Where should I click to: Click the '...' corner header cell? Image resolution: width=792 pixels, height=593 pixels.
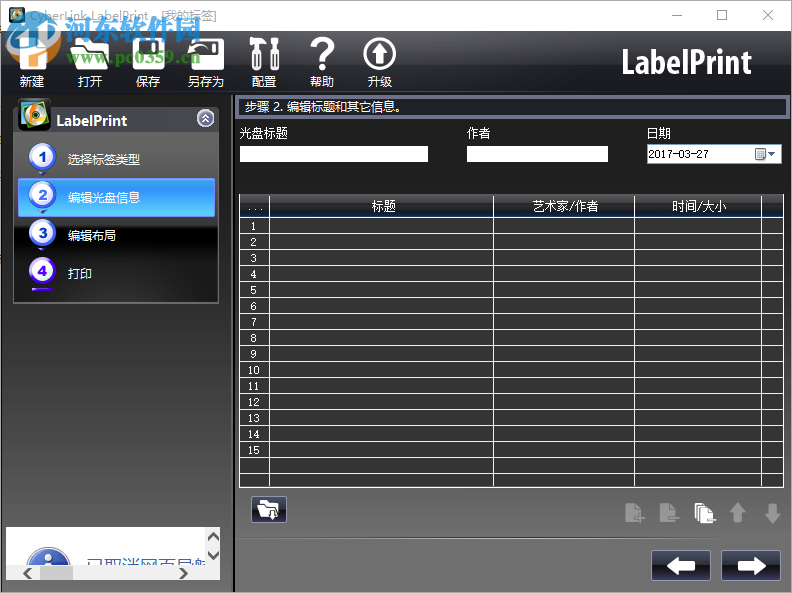tap(255, 207)
